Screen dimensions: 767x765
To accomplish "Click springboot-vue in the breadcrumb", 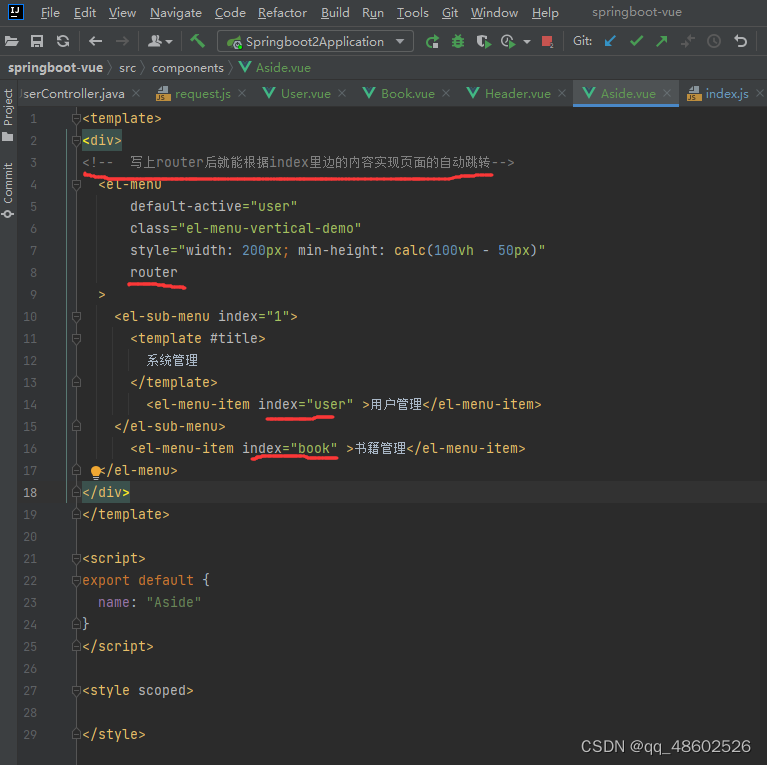I will pyautogui.click(x=55, y=68).
